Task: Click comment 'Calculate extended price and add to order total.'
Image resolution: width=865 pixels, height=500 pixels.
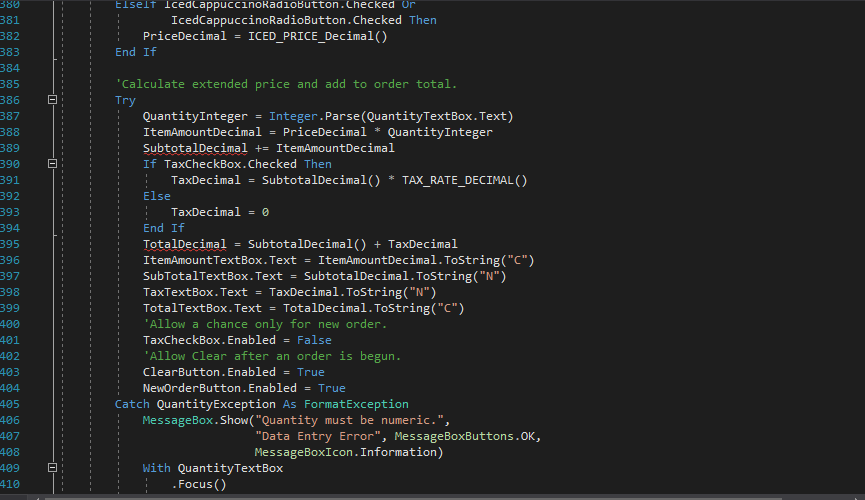Action: coord(286,84)
